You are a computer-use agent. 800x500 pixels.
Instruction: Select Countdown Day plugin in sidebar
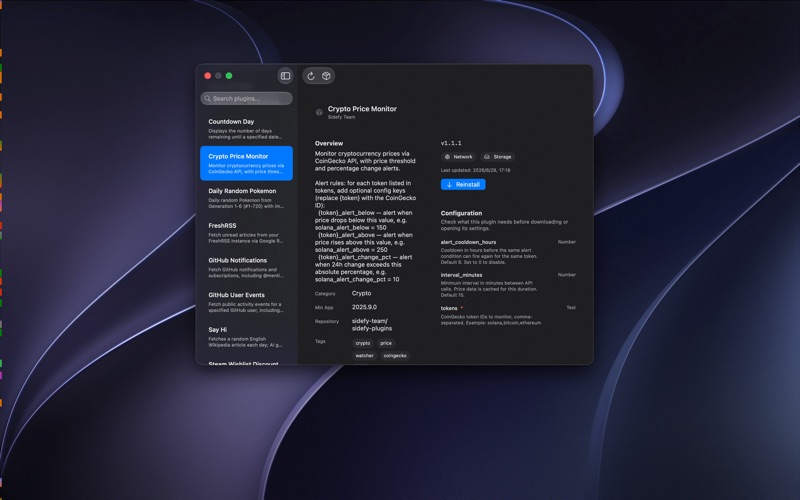[246, 129]
